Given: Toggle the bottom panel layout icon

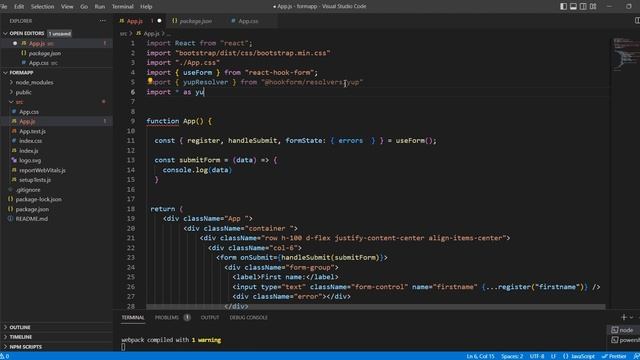Looking at the screenshot, I should point(573,6).
